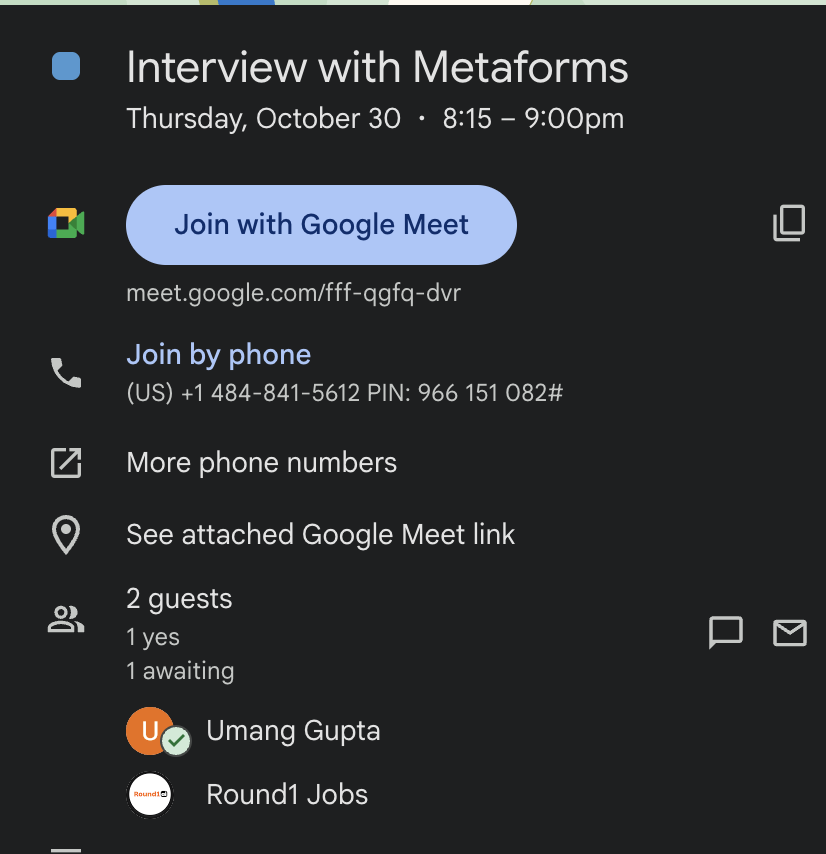Expand the 1 awaiting guest status
The width and height of the screenshot is (826, 854).
180,670
